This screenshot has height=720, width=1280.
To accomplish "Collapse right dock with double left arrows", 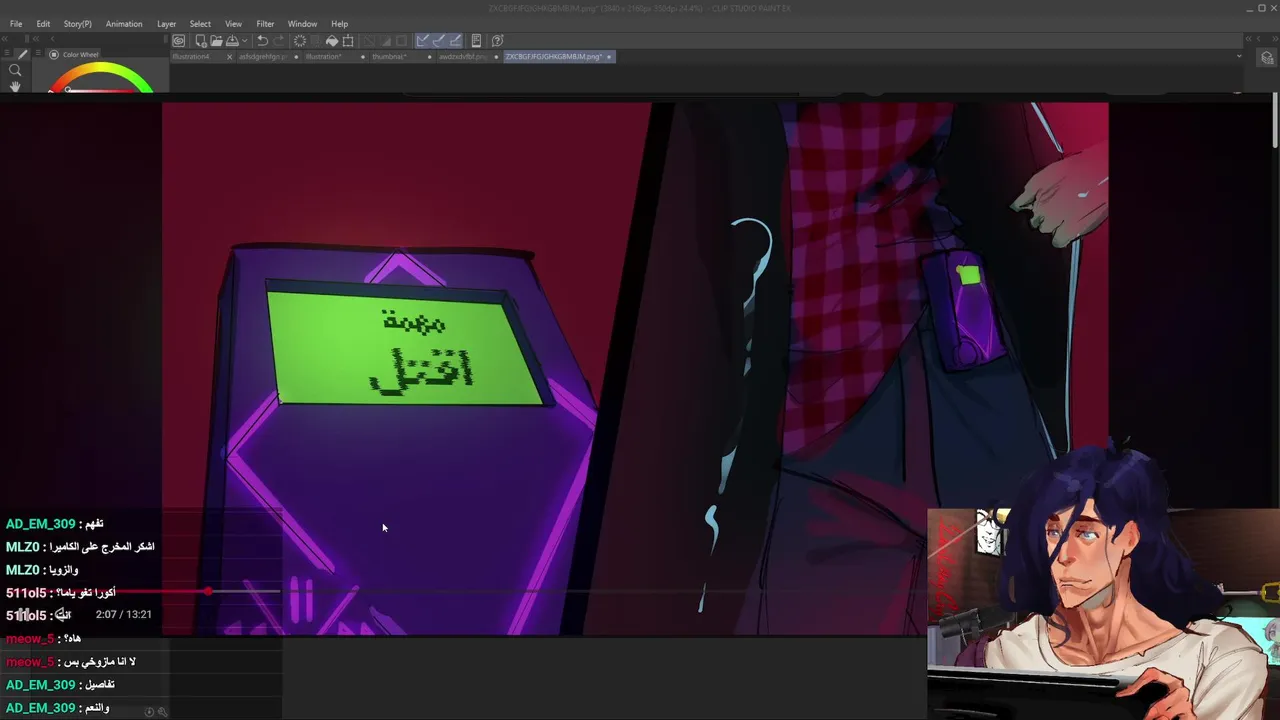I will tap(1251, 39).
